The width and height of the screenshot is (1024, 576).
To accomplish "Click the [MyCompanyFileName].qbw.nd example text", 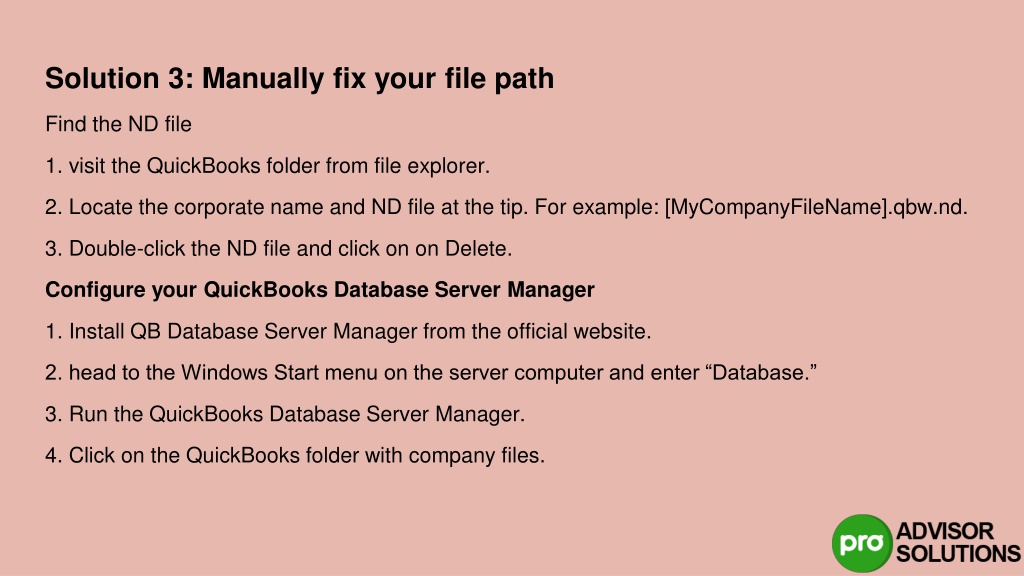I will pyautogui.click(x=816, y=207).
